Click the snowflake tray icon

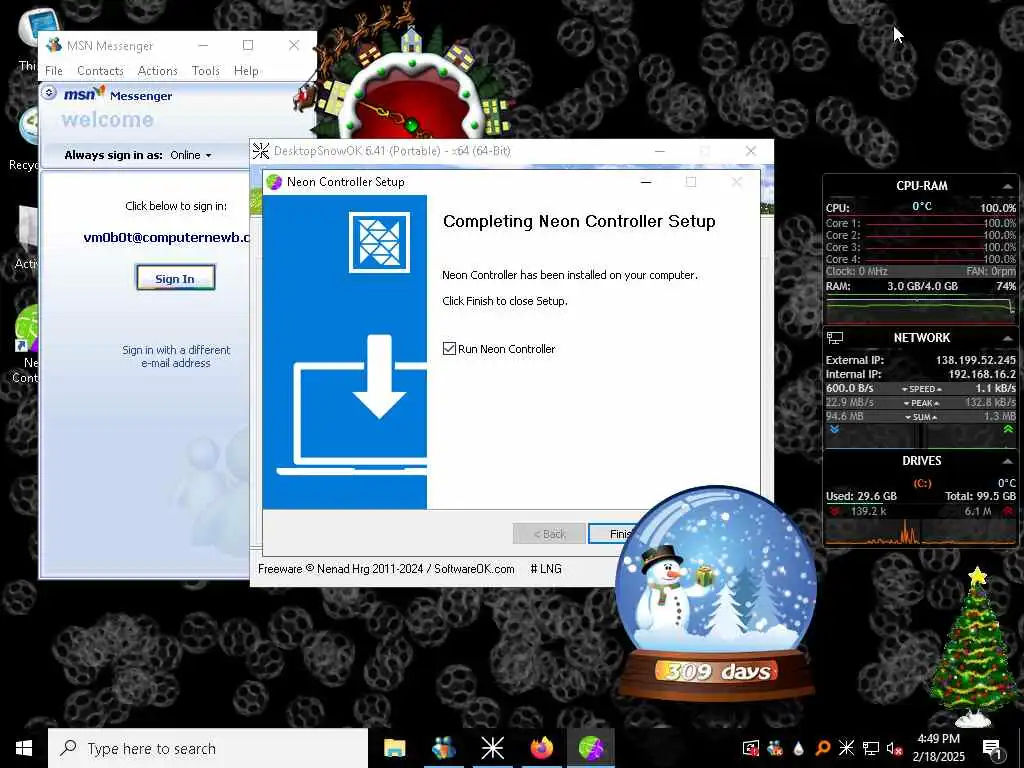point(846,748)
